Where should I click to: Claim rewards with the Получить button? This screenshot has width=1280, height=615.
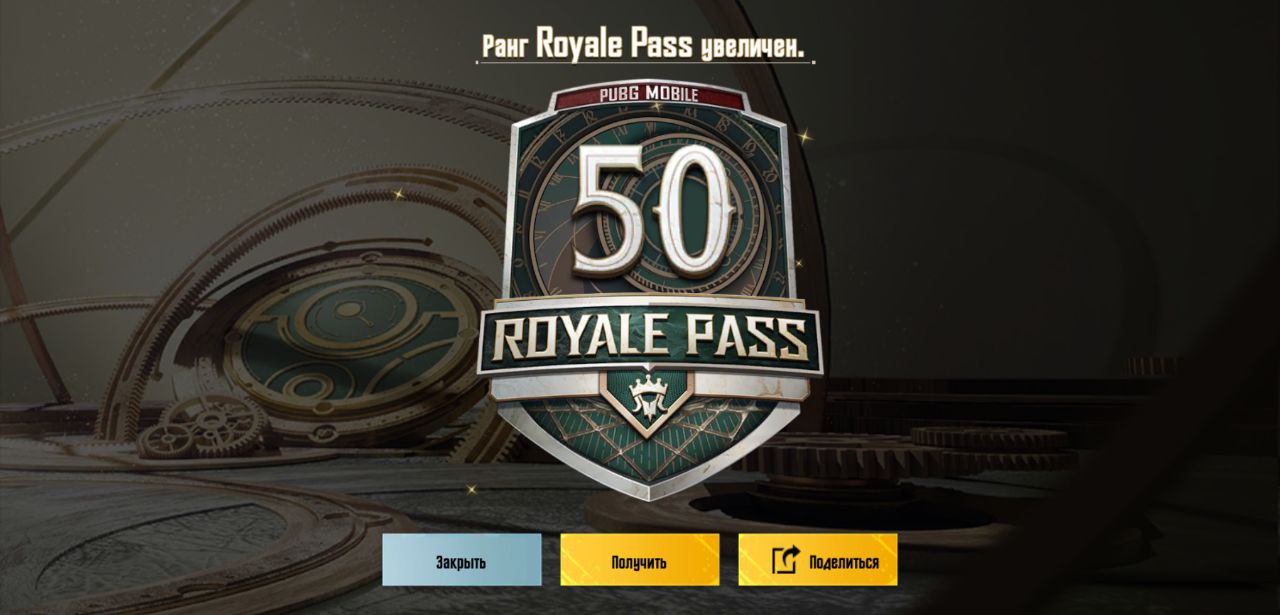[x=639, y=560]
